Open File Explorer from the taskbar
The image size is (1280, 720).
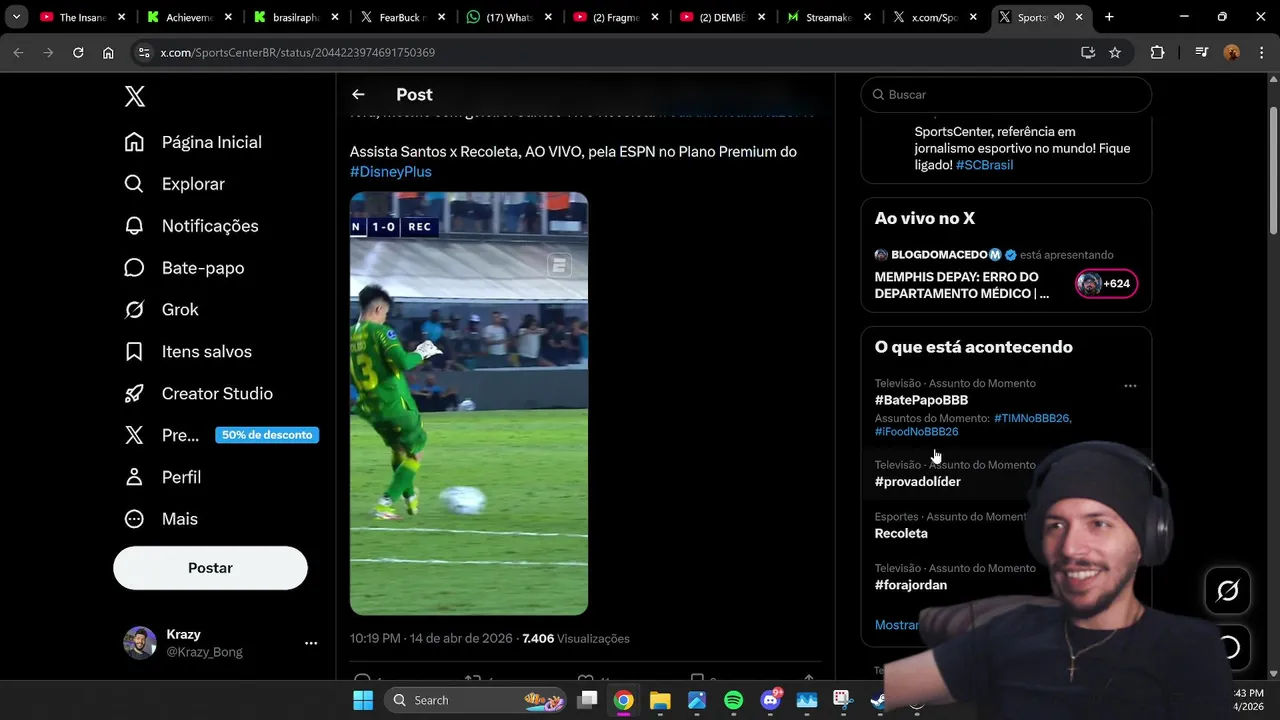[659, 700]
